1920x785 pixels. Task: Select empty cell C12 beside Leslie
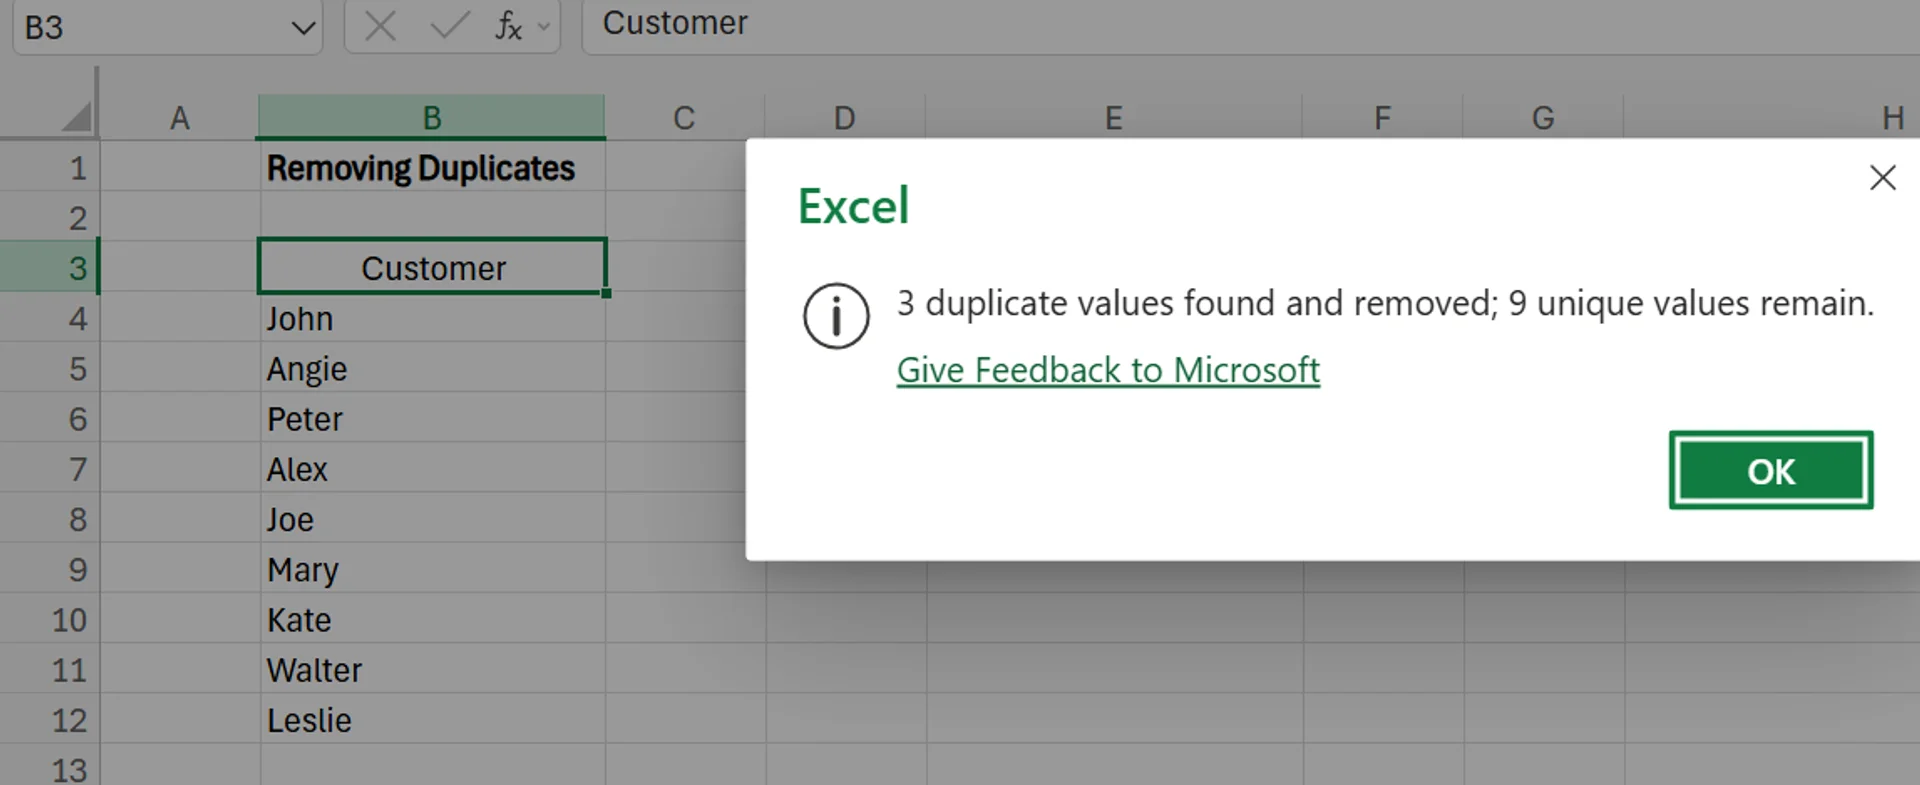tap(685, 719)
